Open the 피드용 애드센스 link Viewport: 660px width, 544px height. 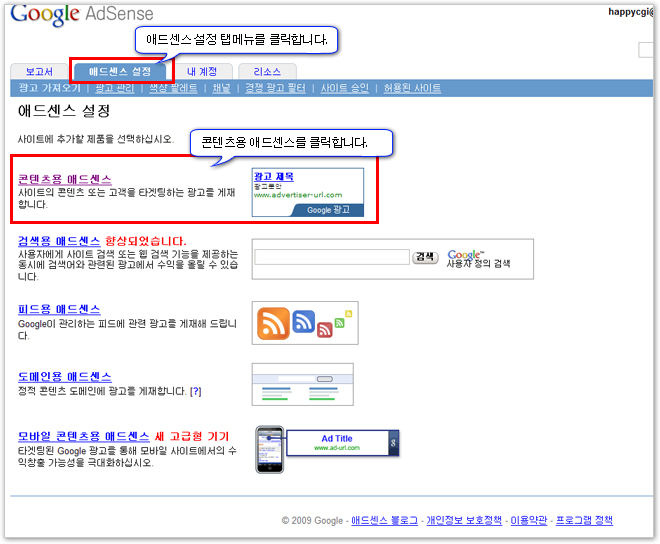(59, 309)
